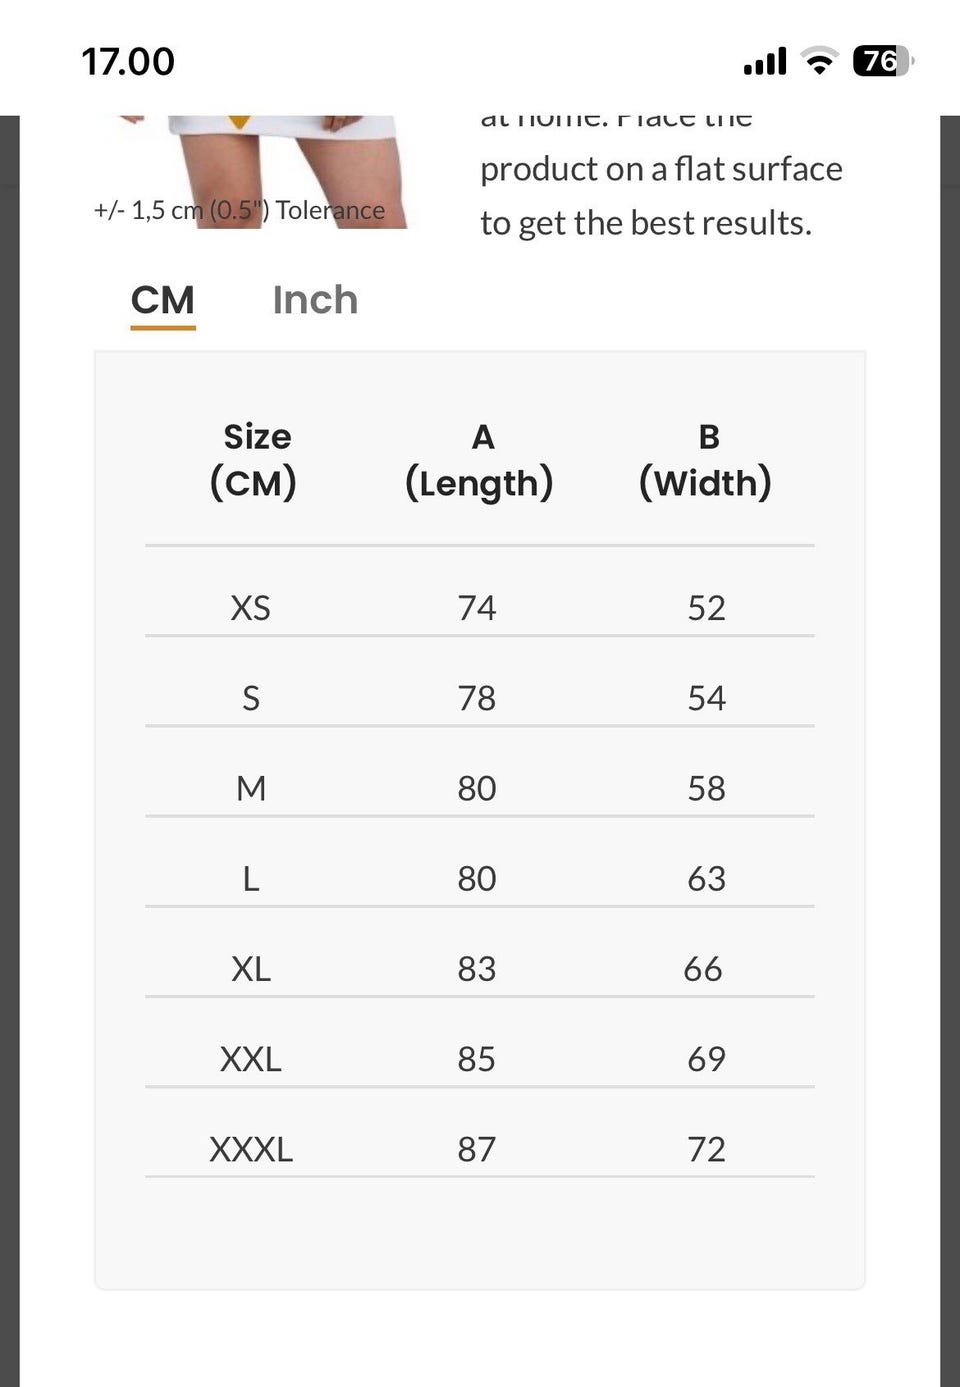Click the B (Width) column header
The image size is (960, 1387).
(706, 460)
